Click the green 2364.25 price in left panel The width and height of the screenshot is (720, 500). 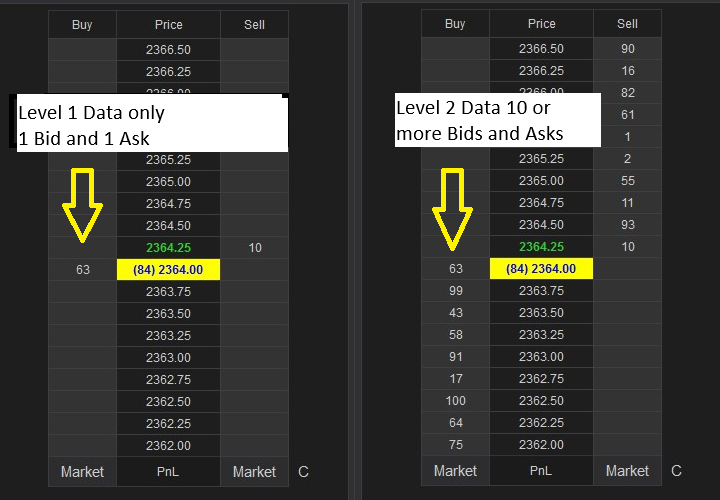tap(168, 247)
